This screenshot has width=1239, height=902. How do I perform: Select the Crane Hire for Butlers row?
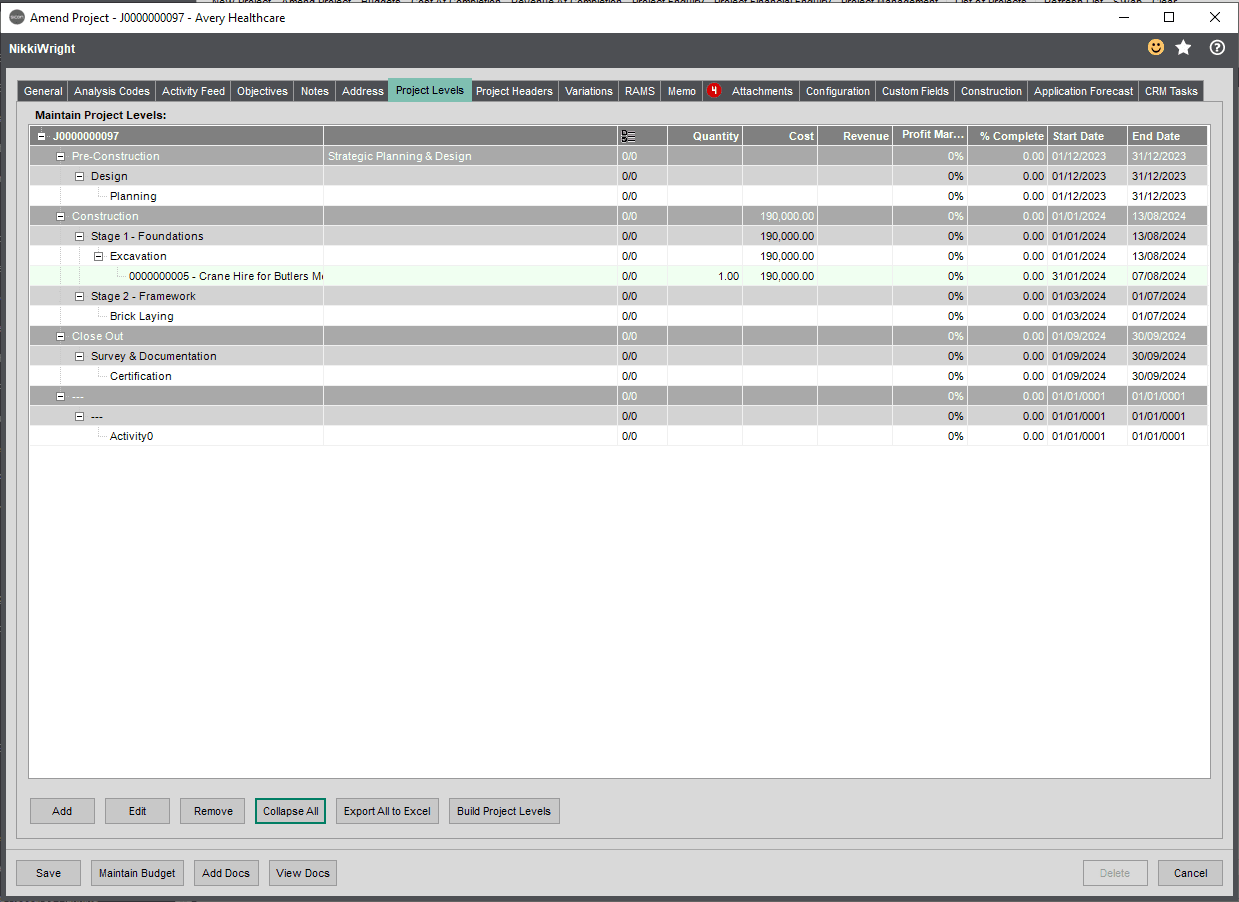coord(618,276)
